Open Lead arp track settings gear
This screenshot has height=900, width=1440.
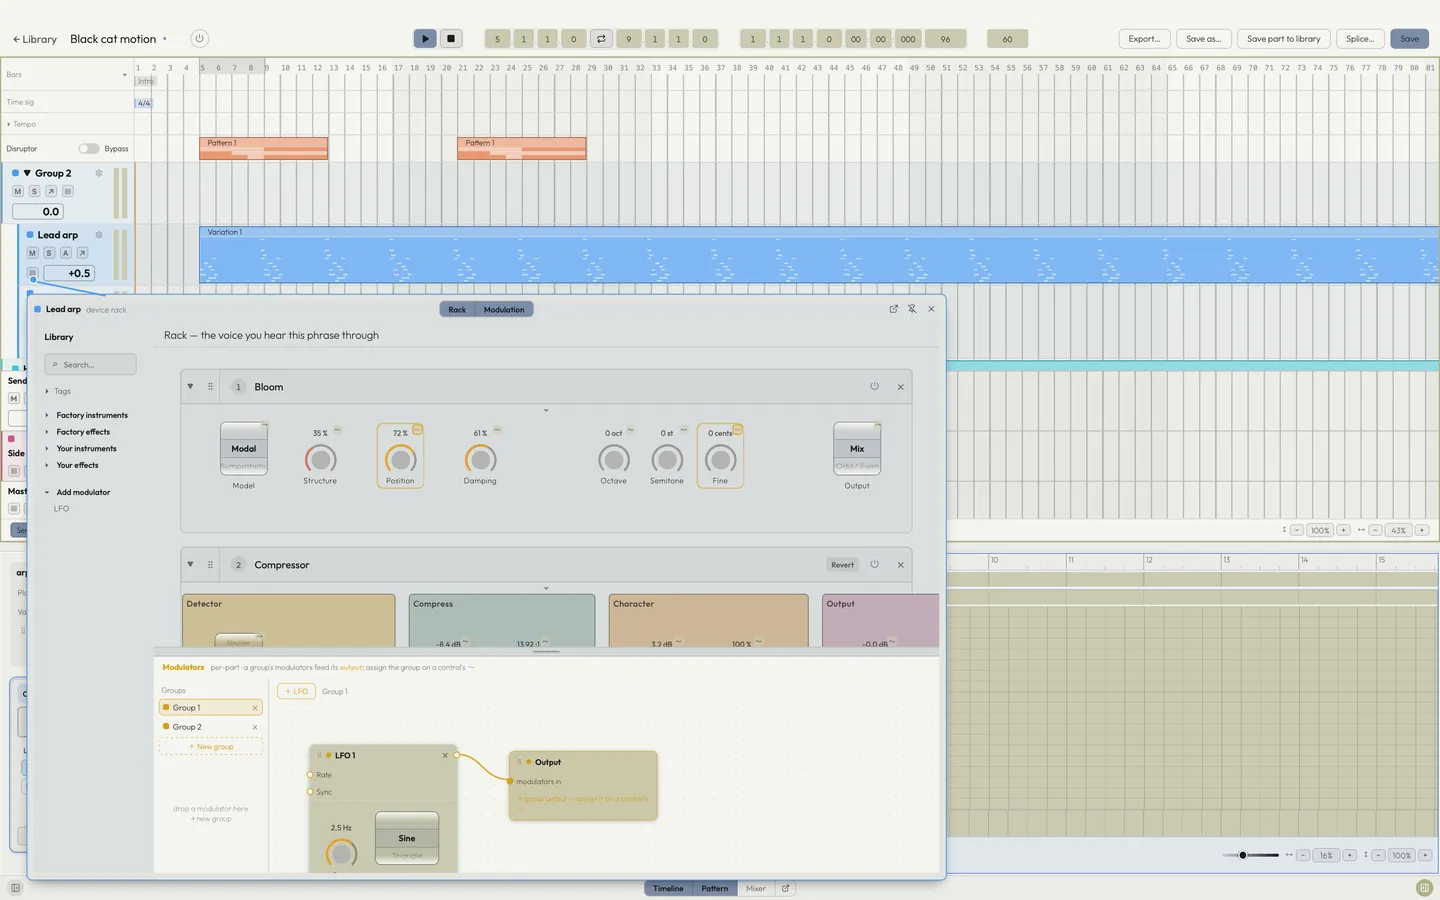click(x=99, y=235)
